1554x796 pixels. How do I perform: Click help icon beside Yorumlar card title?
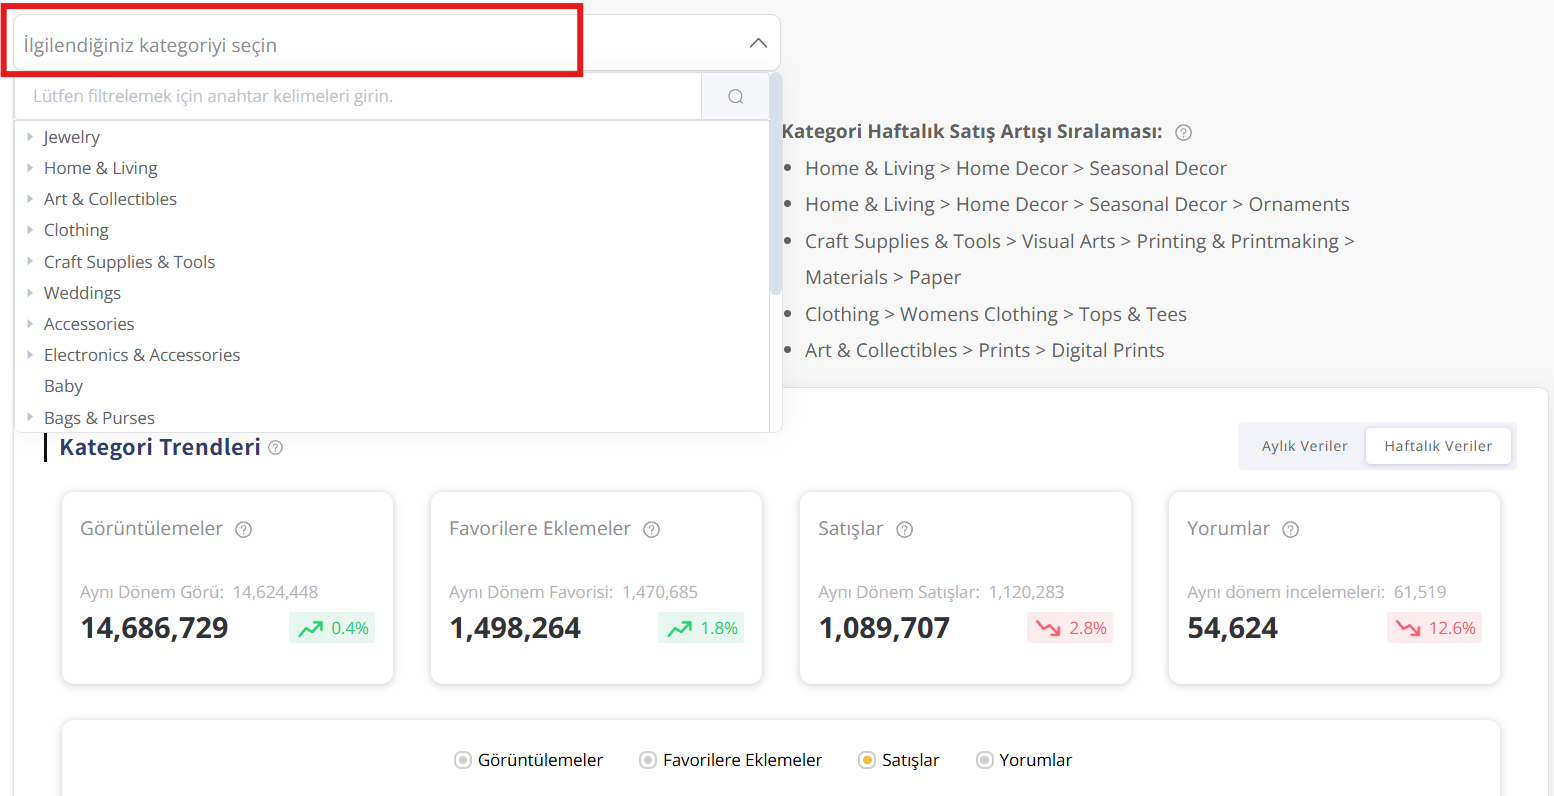[1290, 530]
